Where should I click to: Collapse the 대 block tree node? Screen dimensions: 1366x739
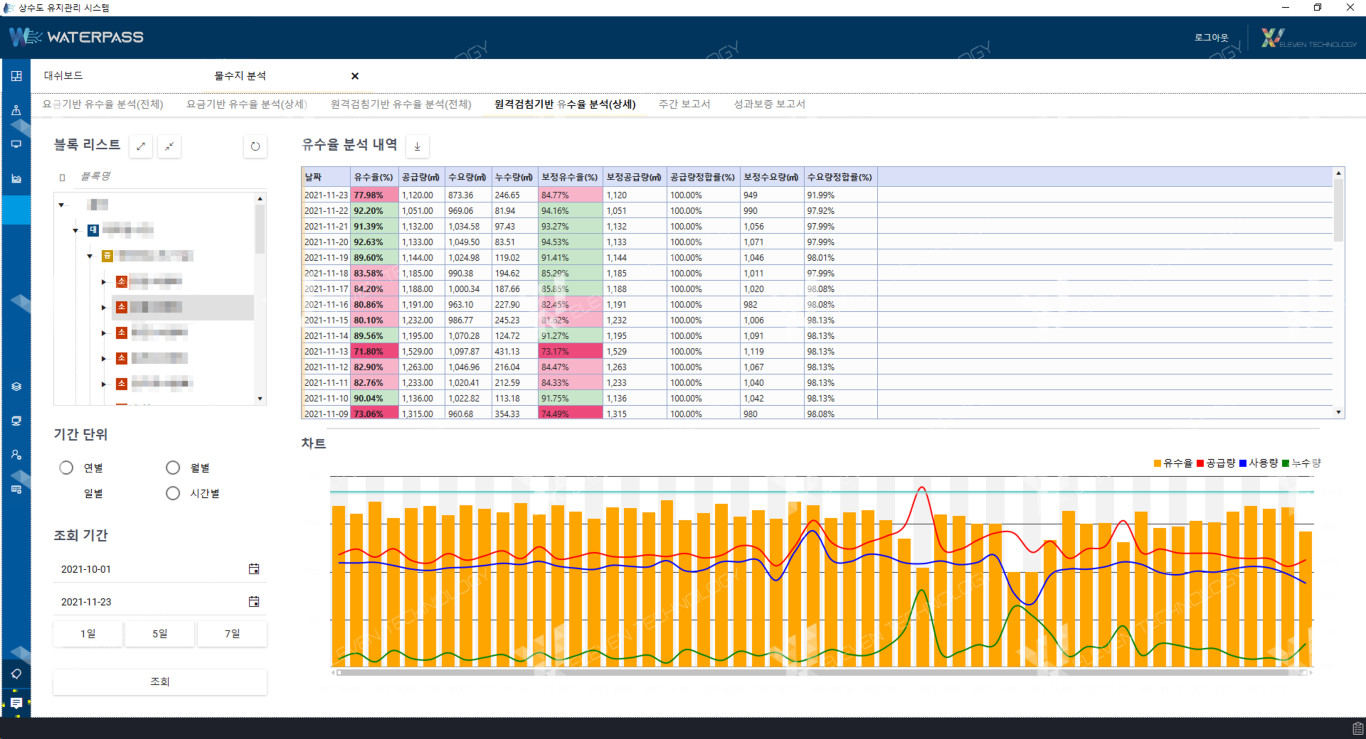[75, 231]
